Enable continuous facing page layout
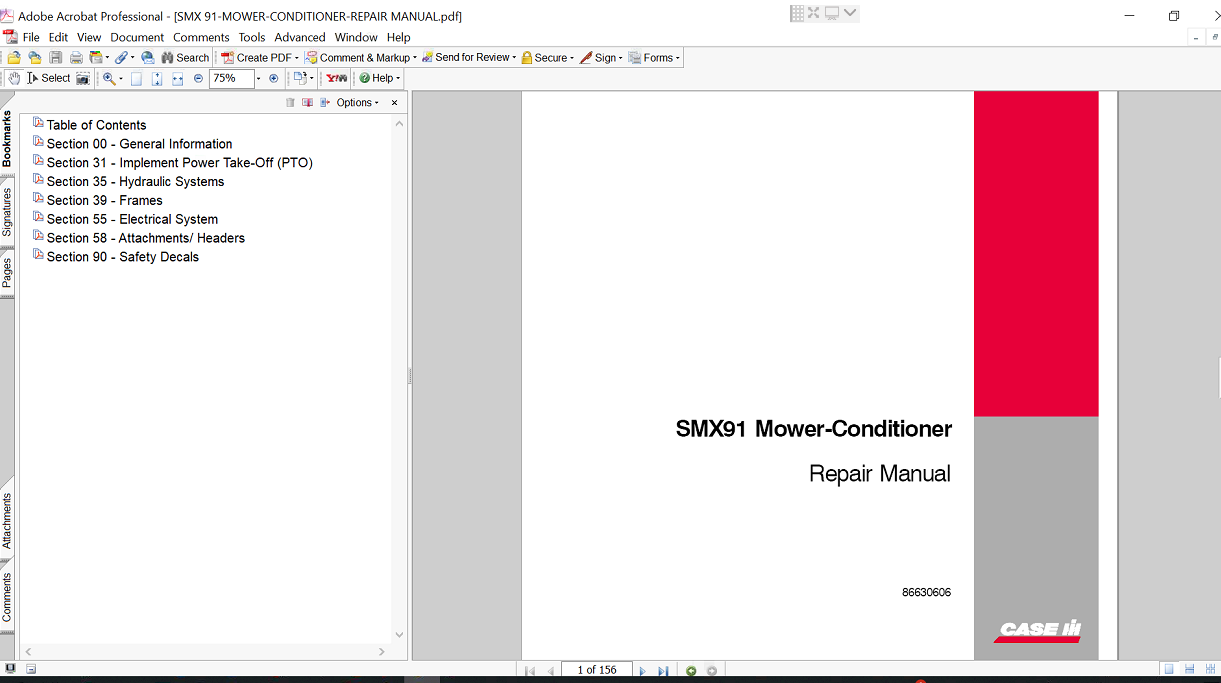The height and width of the screenshot is (683, 1221). click(1209, 669)
